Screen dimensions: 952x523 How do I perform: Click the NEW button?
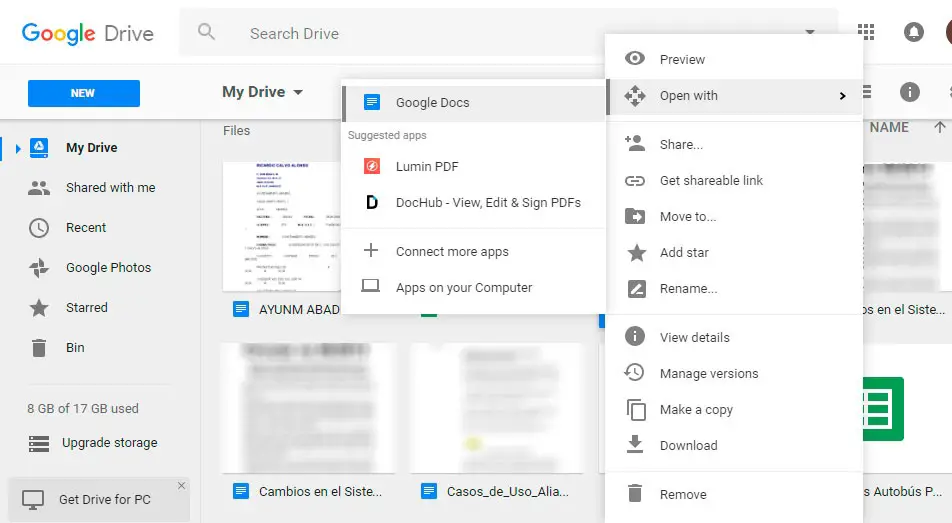(84, 93)
